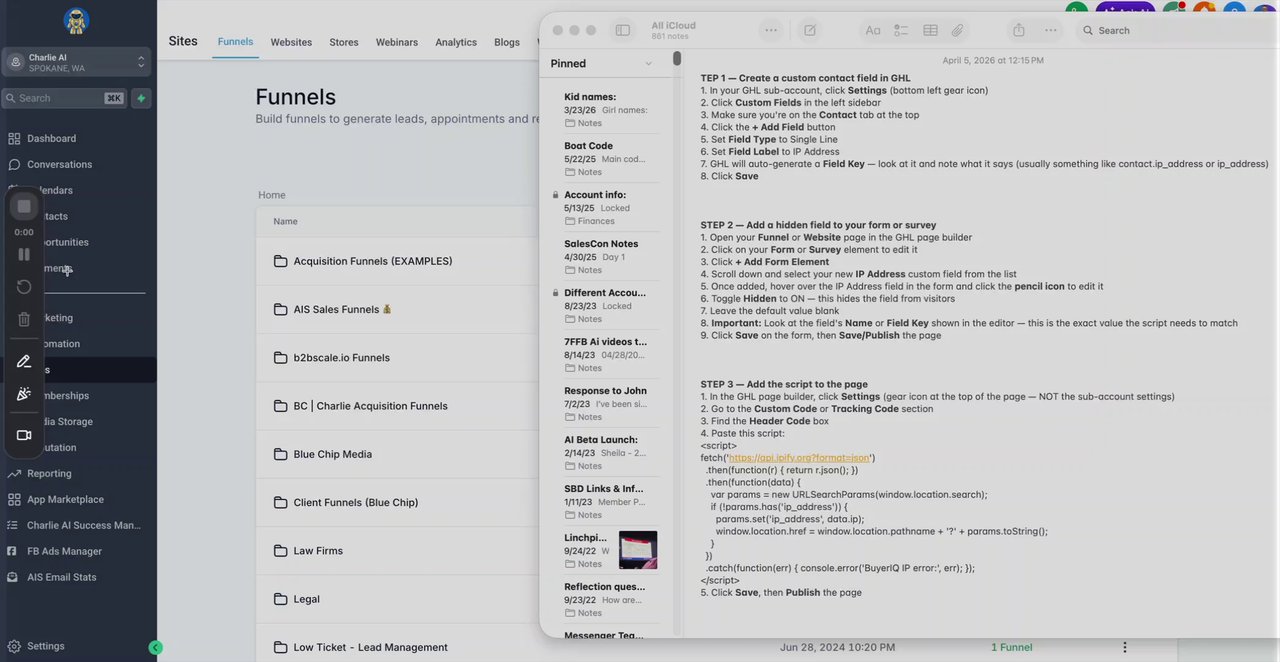The width and height of the screenshot is (1280, 662).
Task: Delete the recording using the trash icon
Action: pyautogui.click(x=24, y=320)
